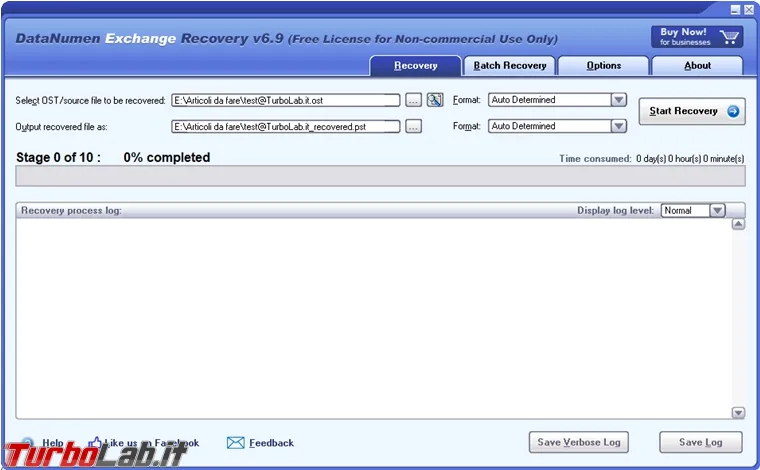The height and width of the screenshot is (470, 760).
Task: Browse for the output PST file location
Action: tap(413, 126)
